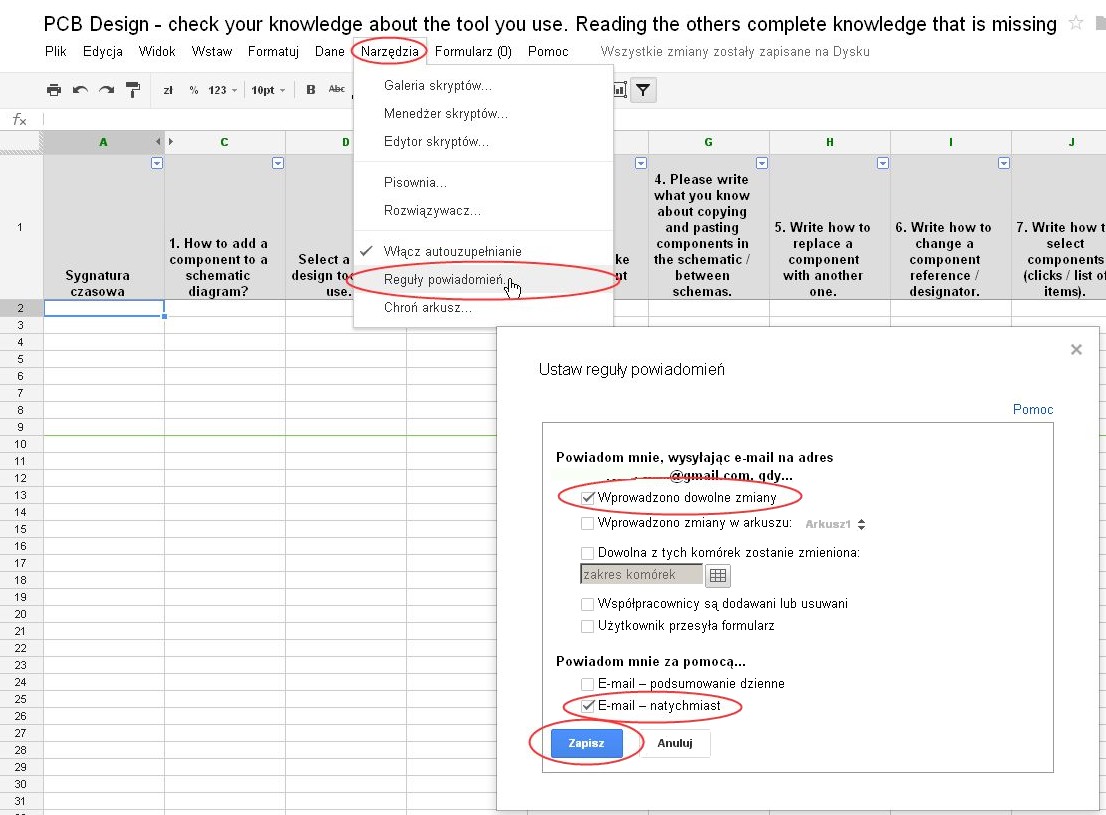Choose 'Chroń arkusz...' menu entry

point(483,308)
